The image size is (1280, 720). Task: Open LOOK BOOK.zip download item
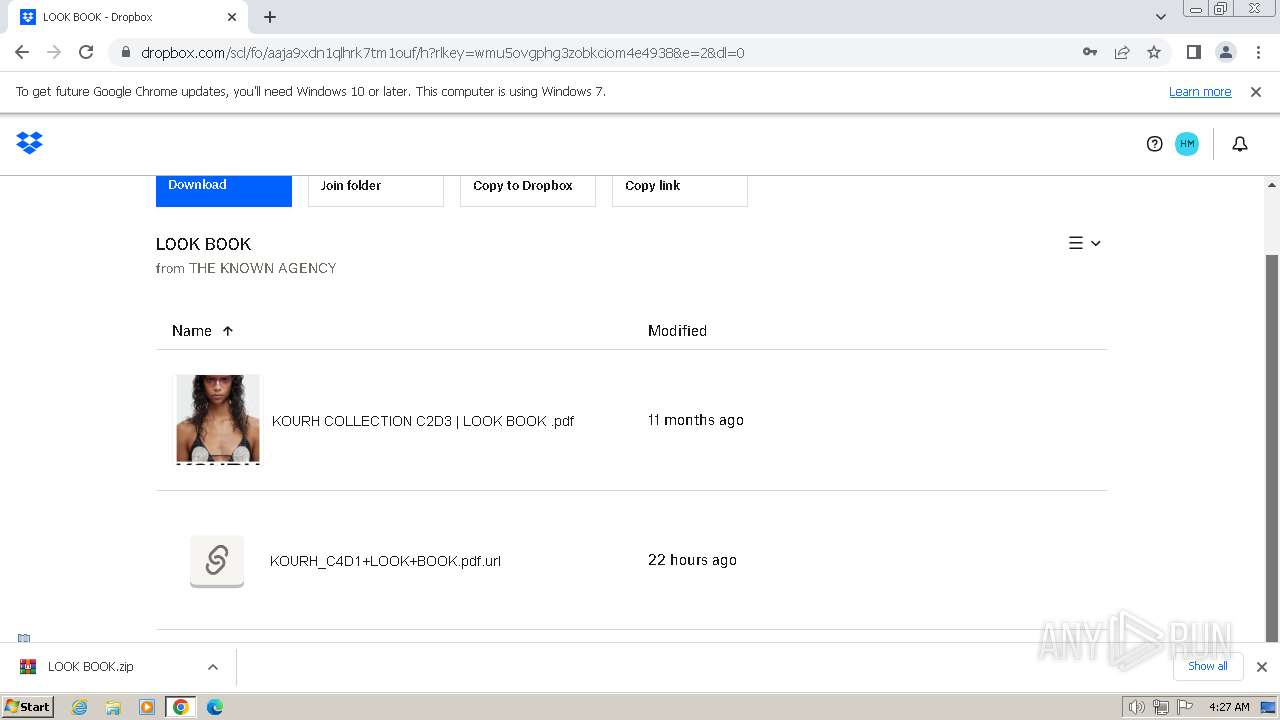pyautogui.click(x=90, y=667)
